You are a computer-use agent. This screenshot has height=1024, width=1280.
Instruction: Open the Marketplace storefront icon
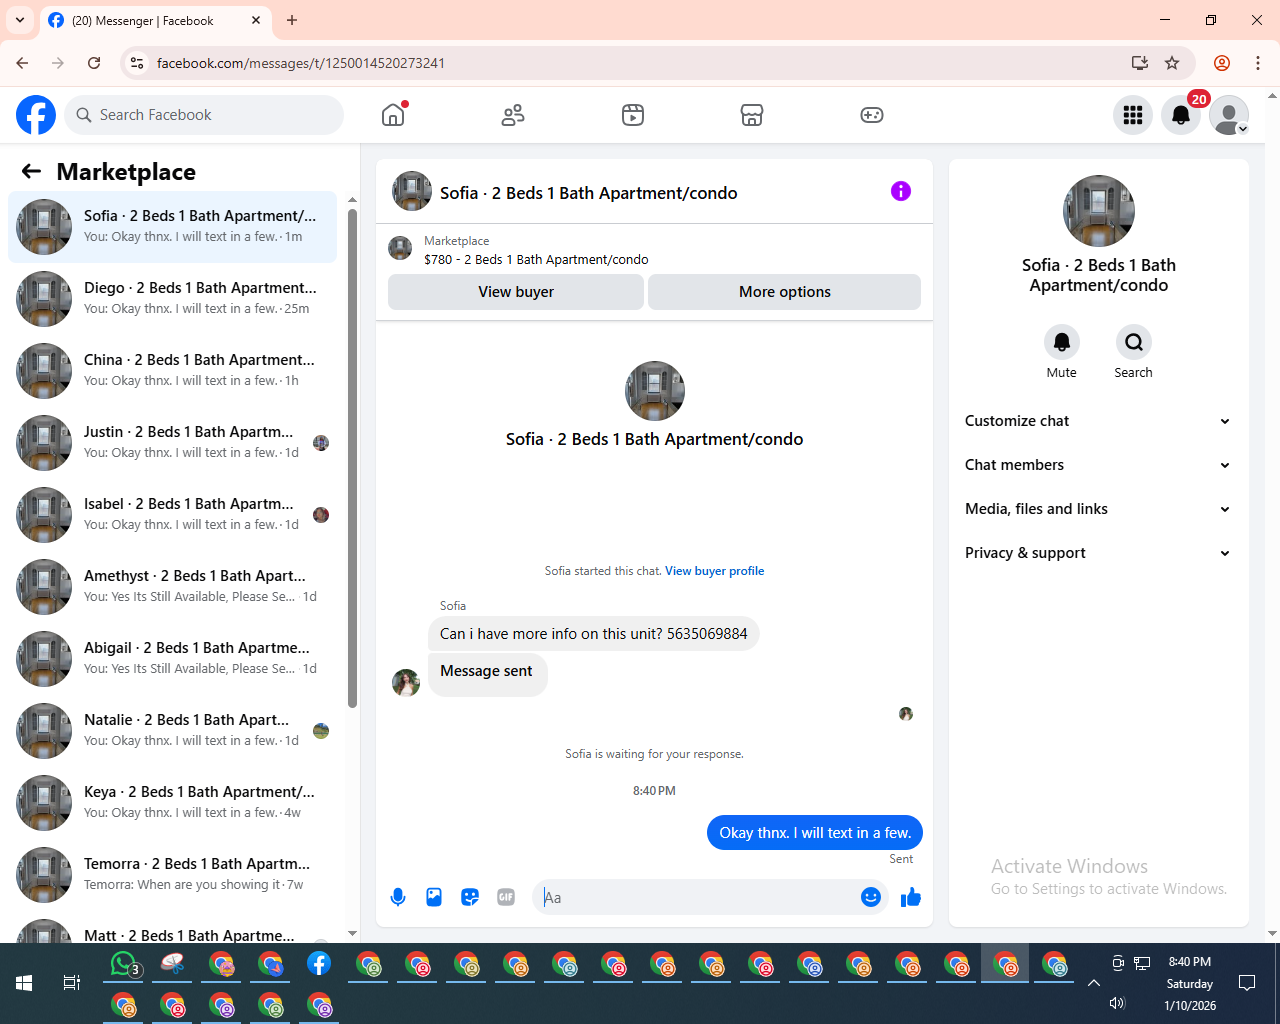[752, 115]
